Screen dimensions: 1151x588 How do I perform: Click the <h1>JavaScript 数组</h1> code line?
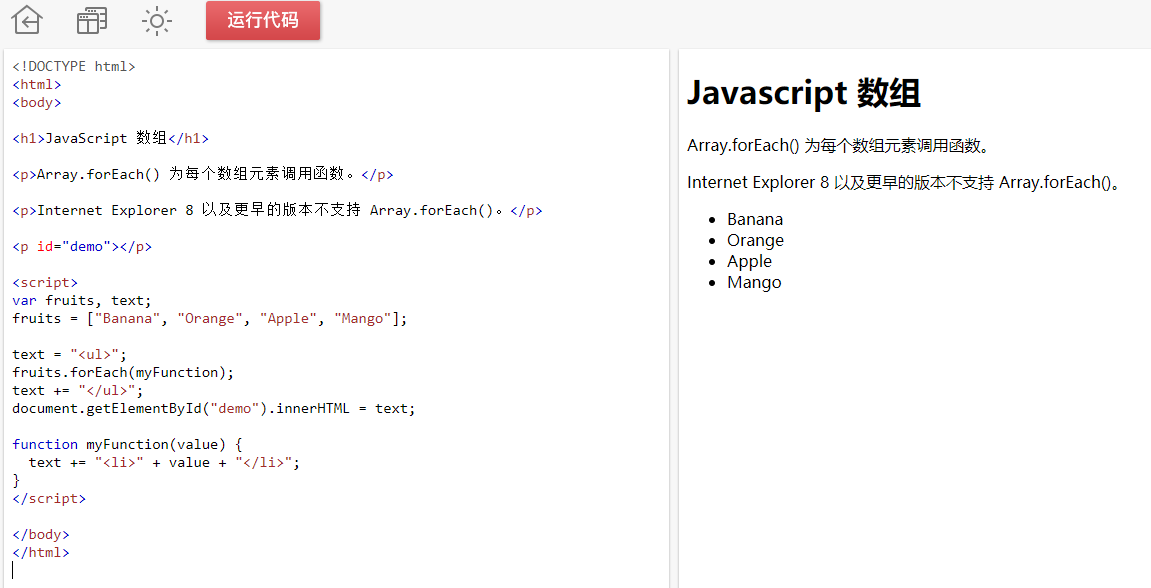[x=111, y=138]
